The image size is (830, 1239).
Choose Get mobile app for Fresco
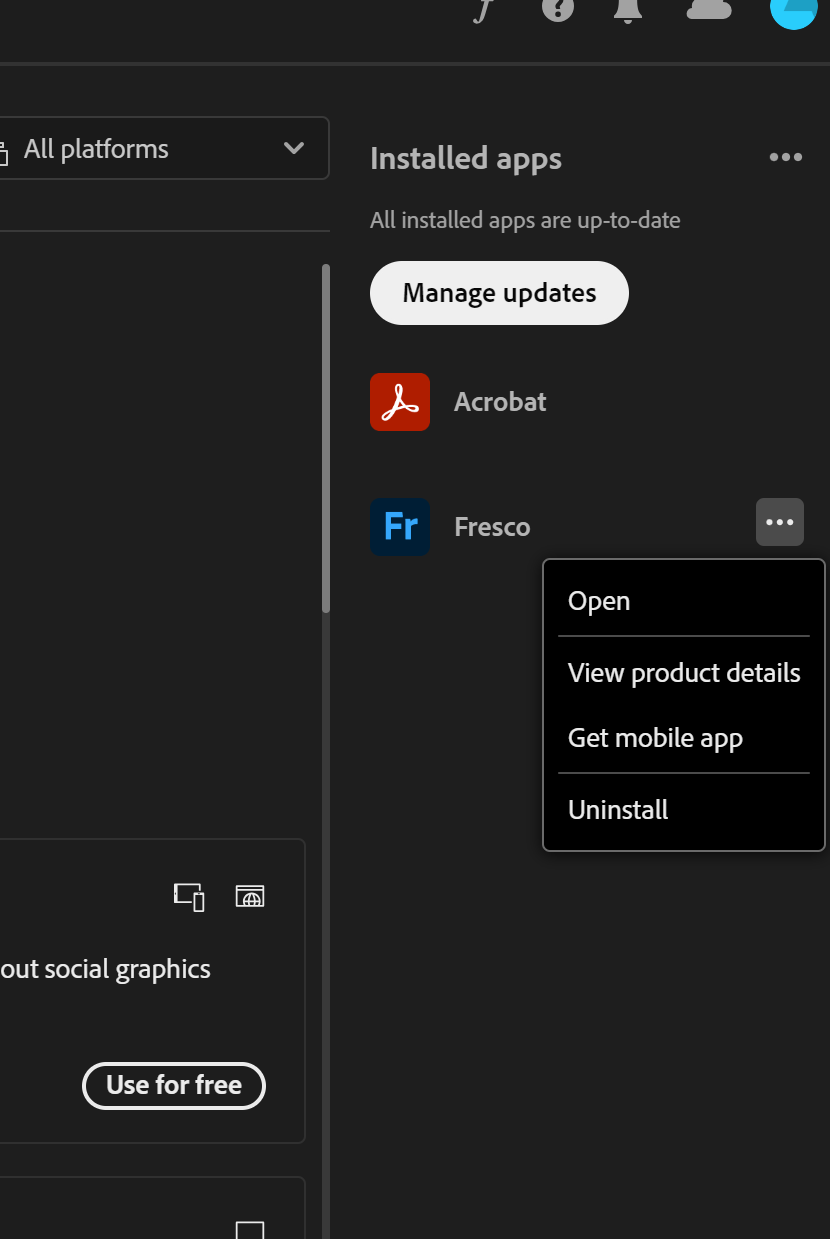coord(655,737)
